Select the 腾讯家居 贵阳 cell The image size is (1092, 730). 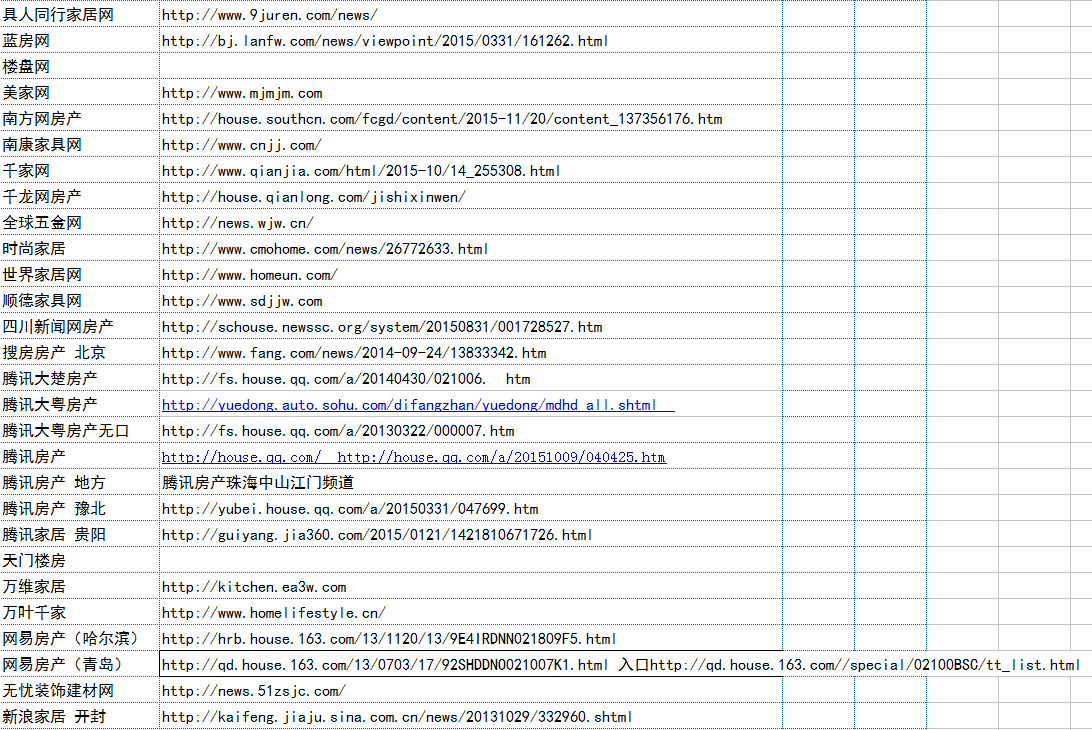(79, 535)
